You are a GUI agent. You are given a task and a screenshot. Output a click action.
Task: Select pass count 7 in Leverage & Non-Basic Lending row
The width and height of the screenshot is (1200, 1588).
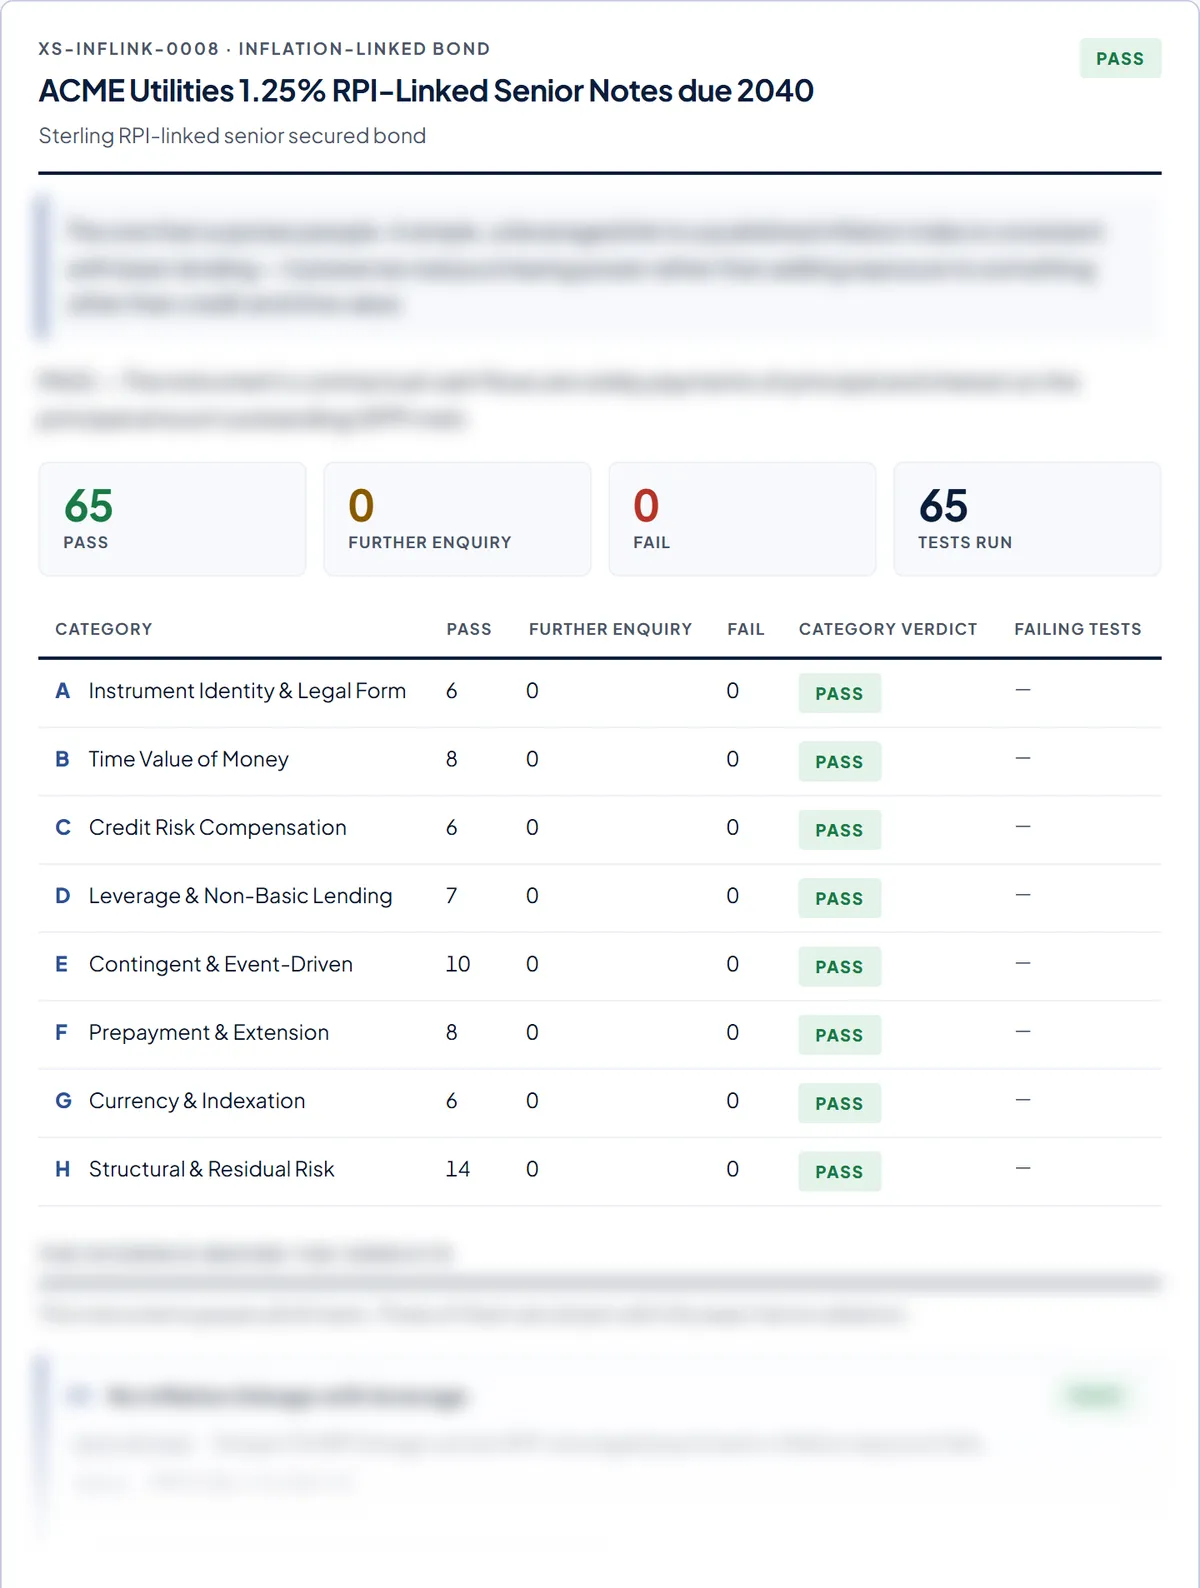[452, 896]
